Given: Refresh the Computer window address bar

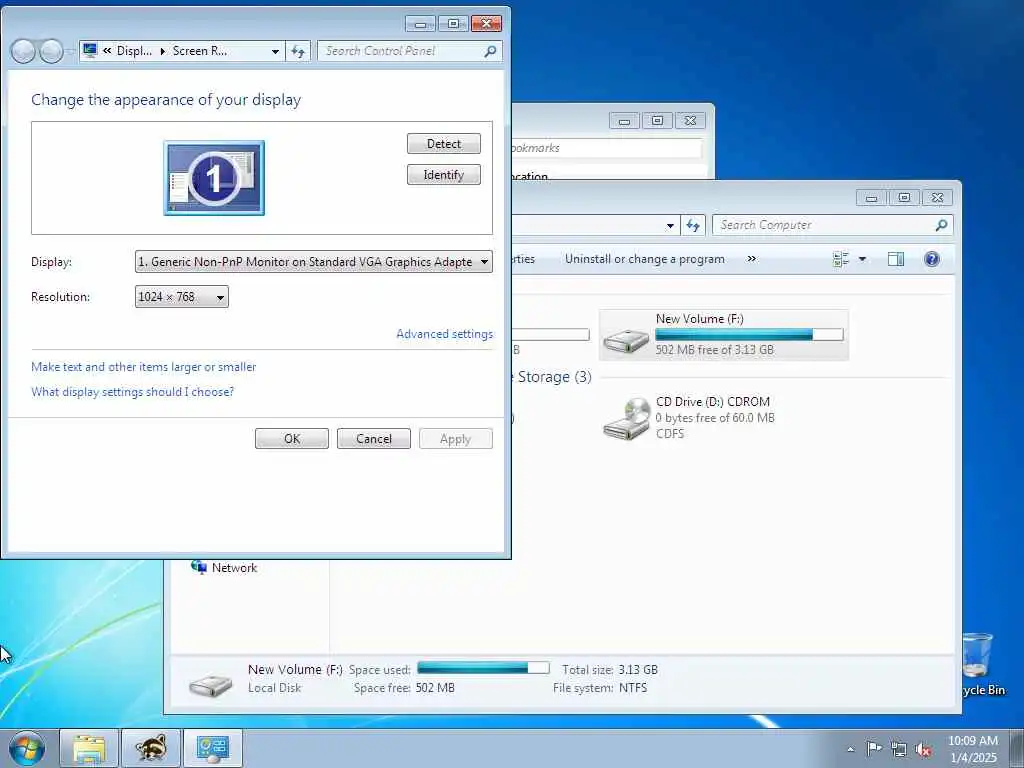Looking at the screenshot, I should pyautogui.click(x=693, y=225).
